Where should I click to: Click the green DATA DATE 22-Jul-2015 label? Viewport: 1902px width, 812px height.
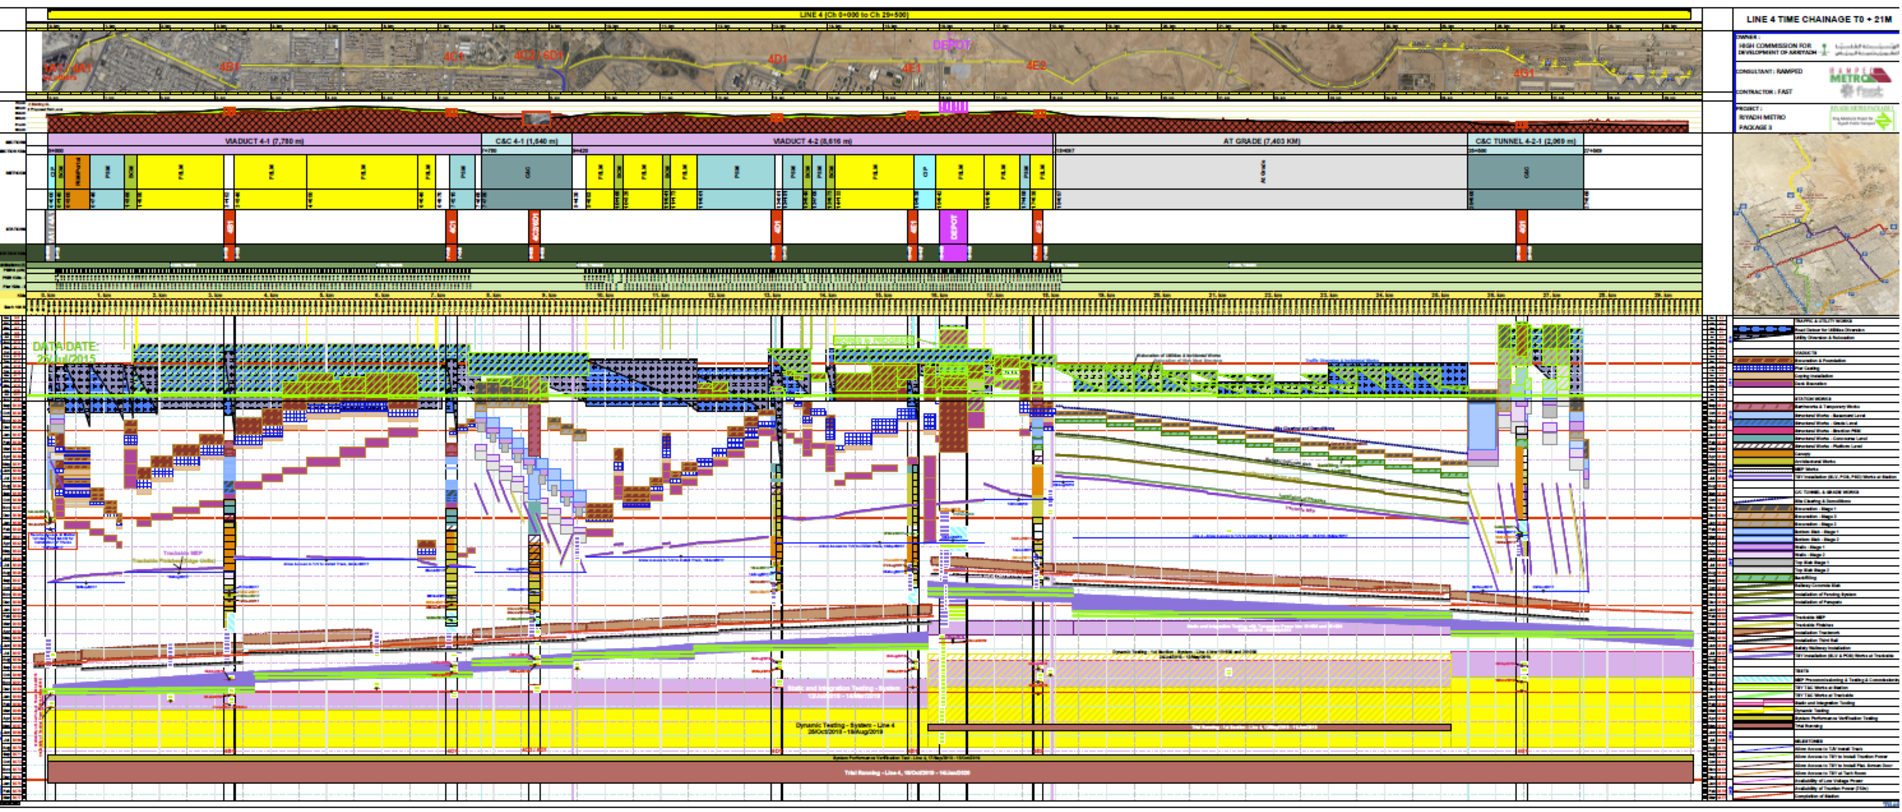coord(65,352)
